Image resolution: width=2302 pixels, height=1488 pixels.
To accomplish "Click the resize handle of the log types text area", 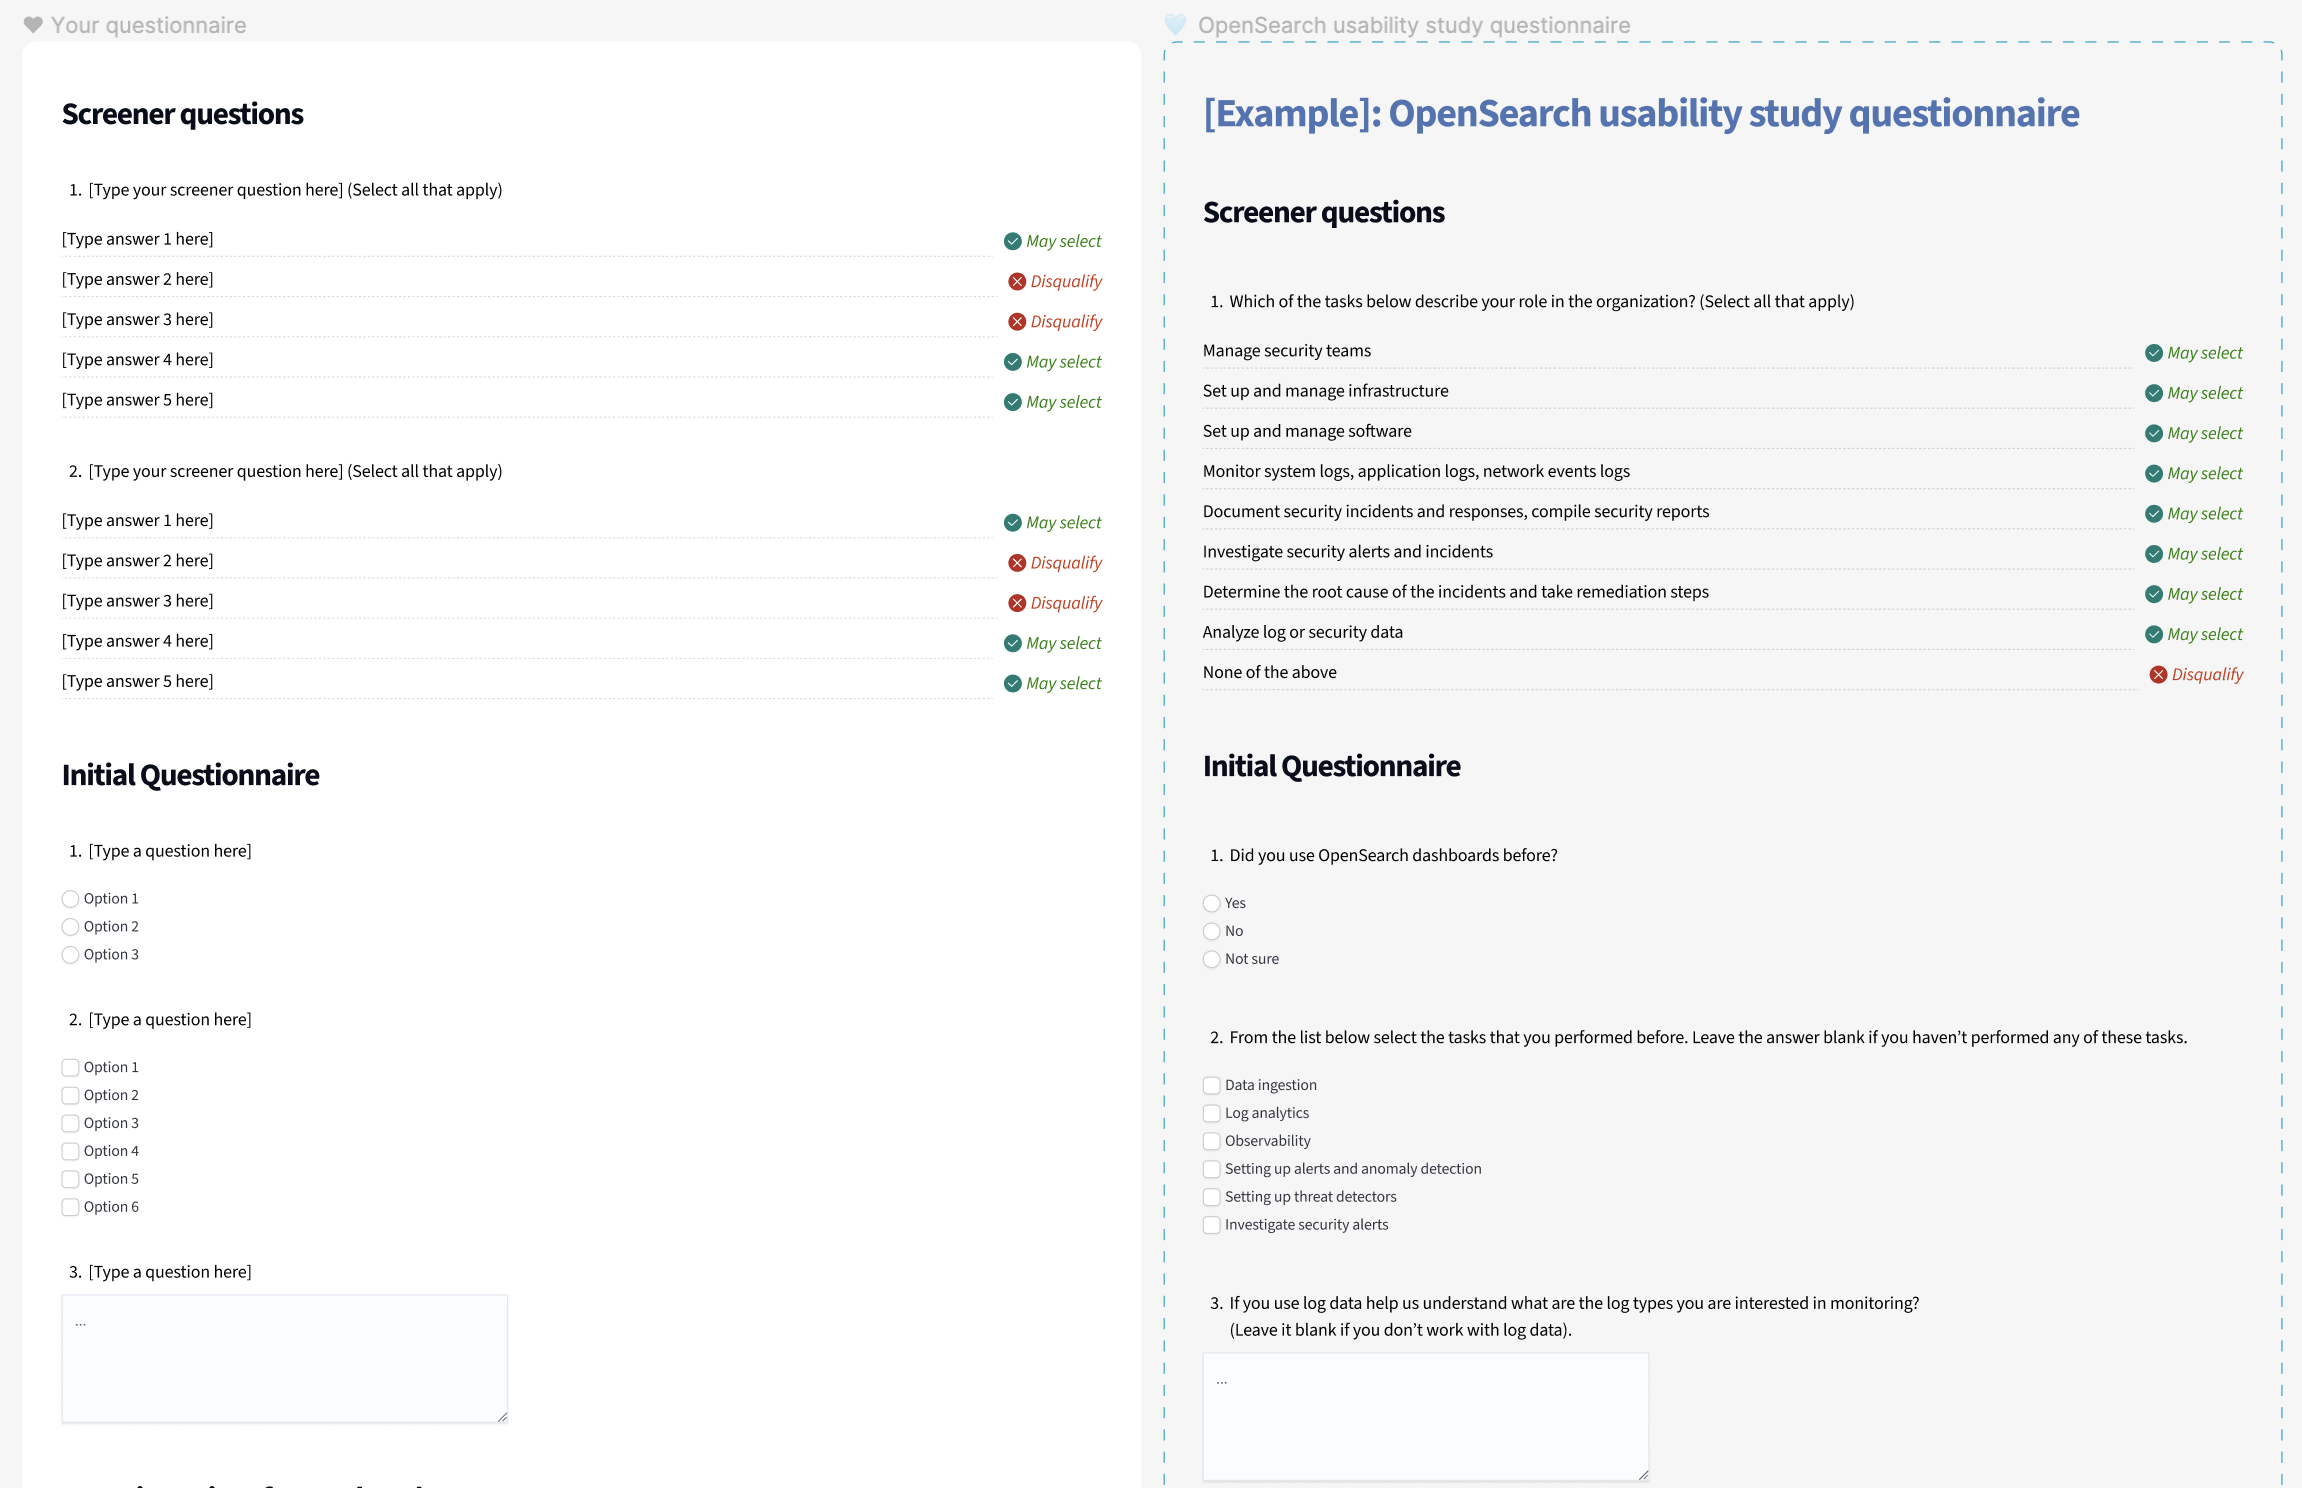I will (x=1643, y=1474).
